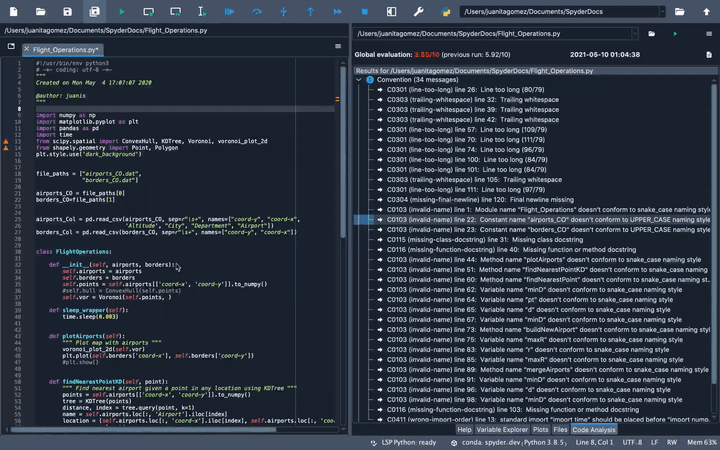This screenshot has width=720, height=450.
Task: Open Code Analysis pane options menu
Action: click(x=709, y=34)
